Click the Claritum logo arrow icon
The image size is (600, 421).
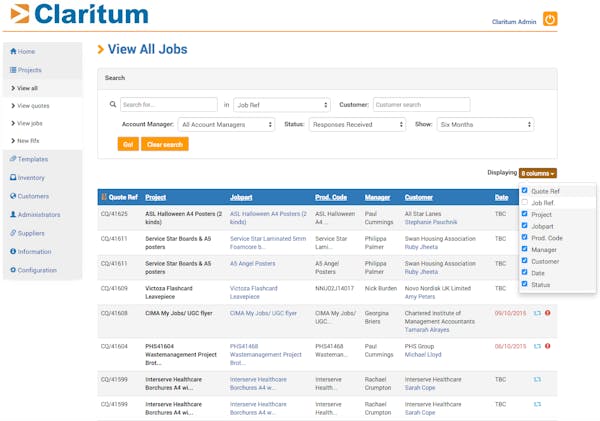tap(20, 13)
